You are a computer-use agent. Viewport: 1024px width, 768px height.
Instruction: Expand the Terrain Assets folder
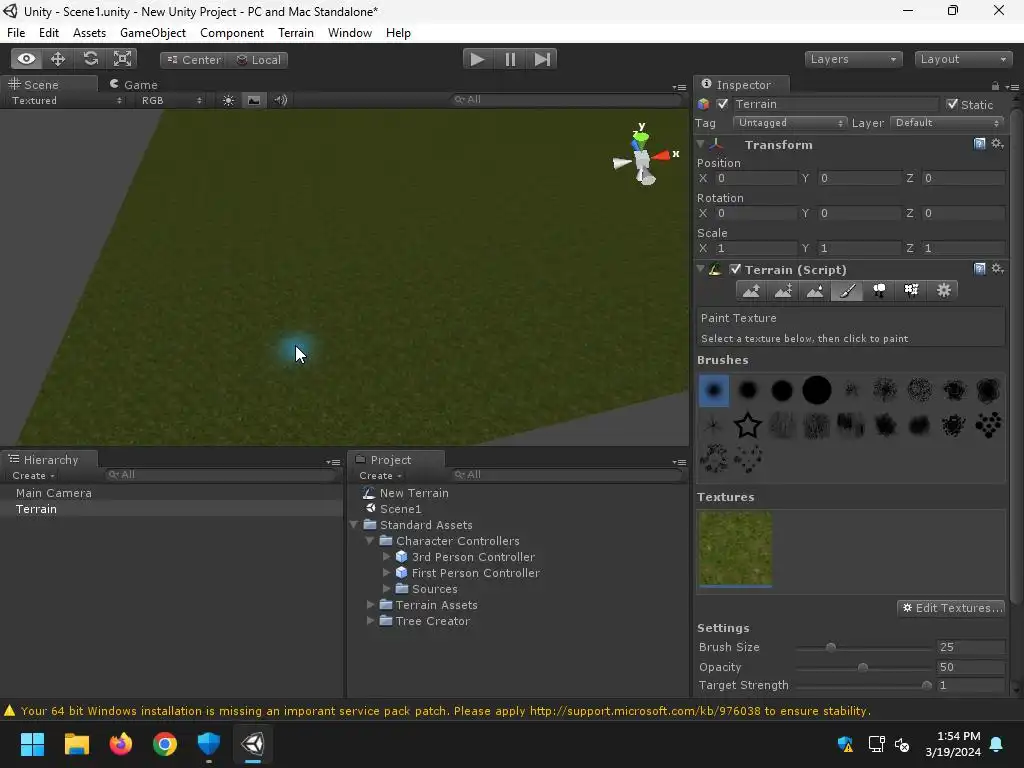[x=370, y=605]
